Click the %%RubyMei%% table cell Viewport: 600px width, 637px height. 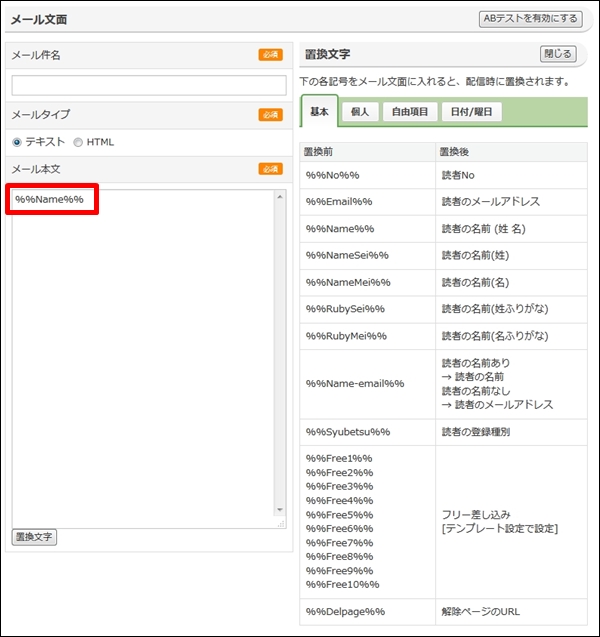tap(368, 336)
